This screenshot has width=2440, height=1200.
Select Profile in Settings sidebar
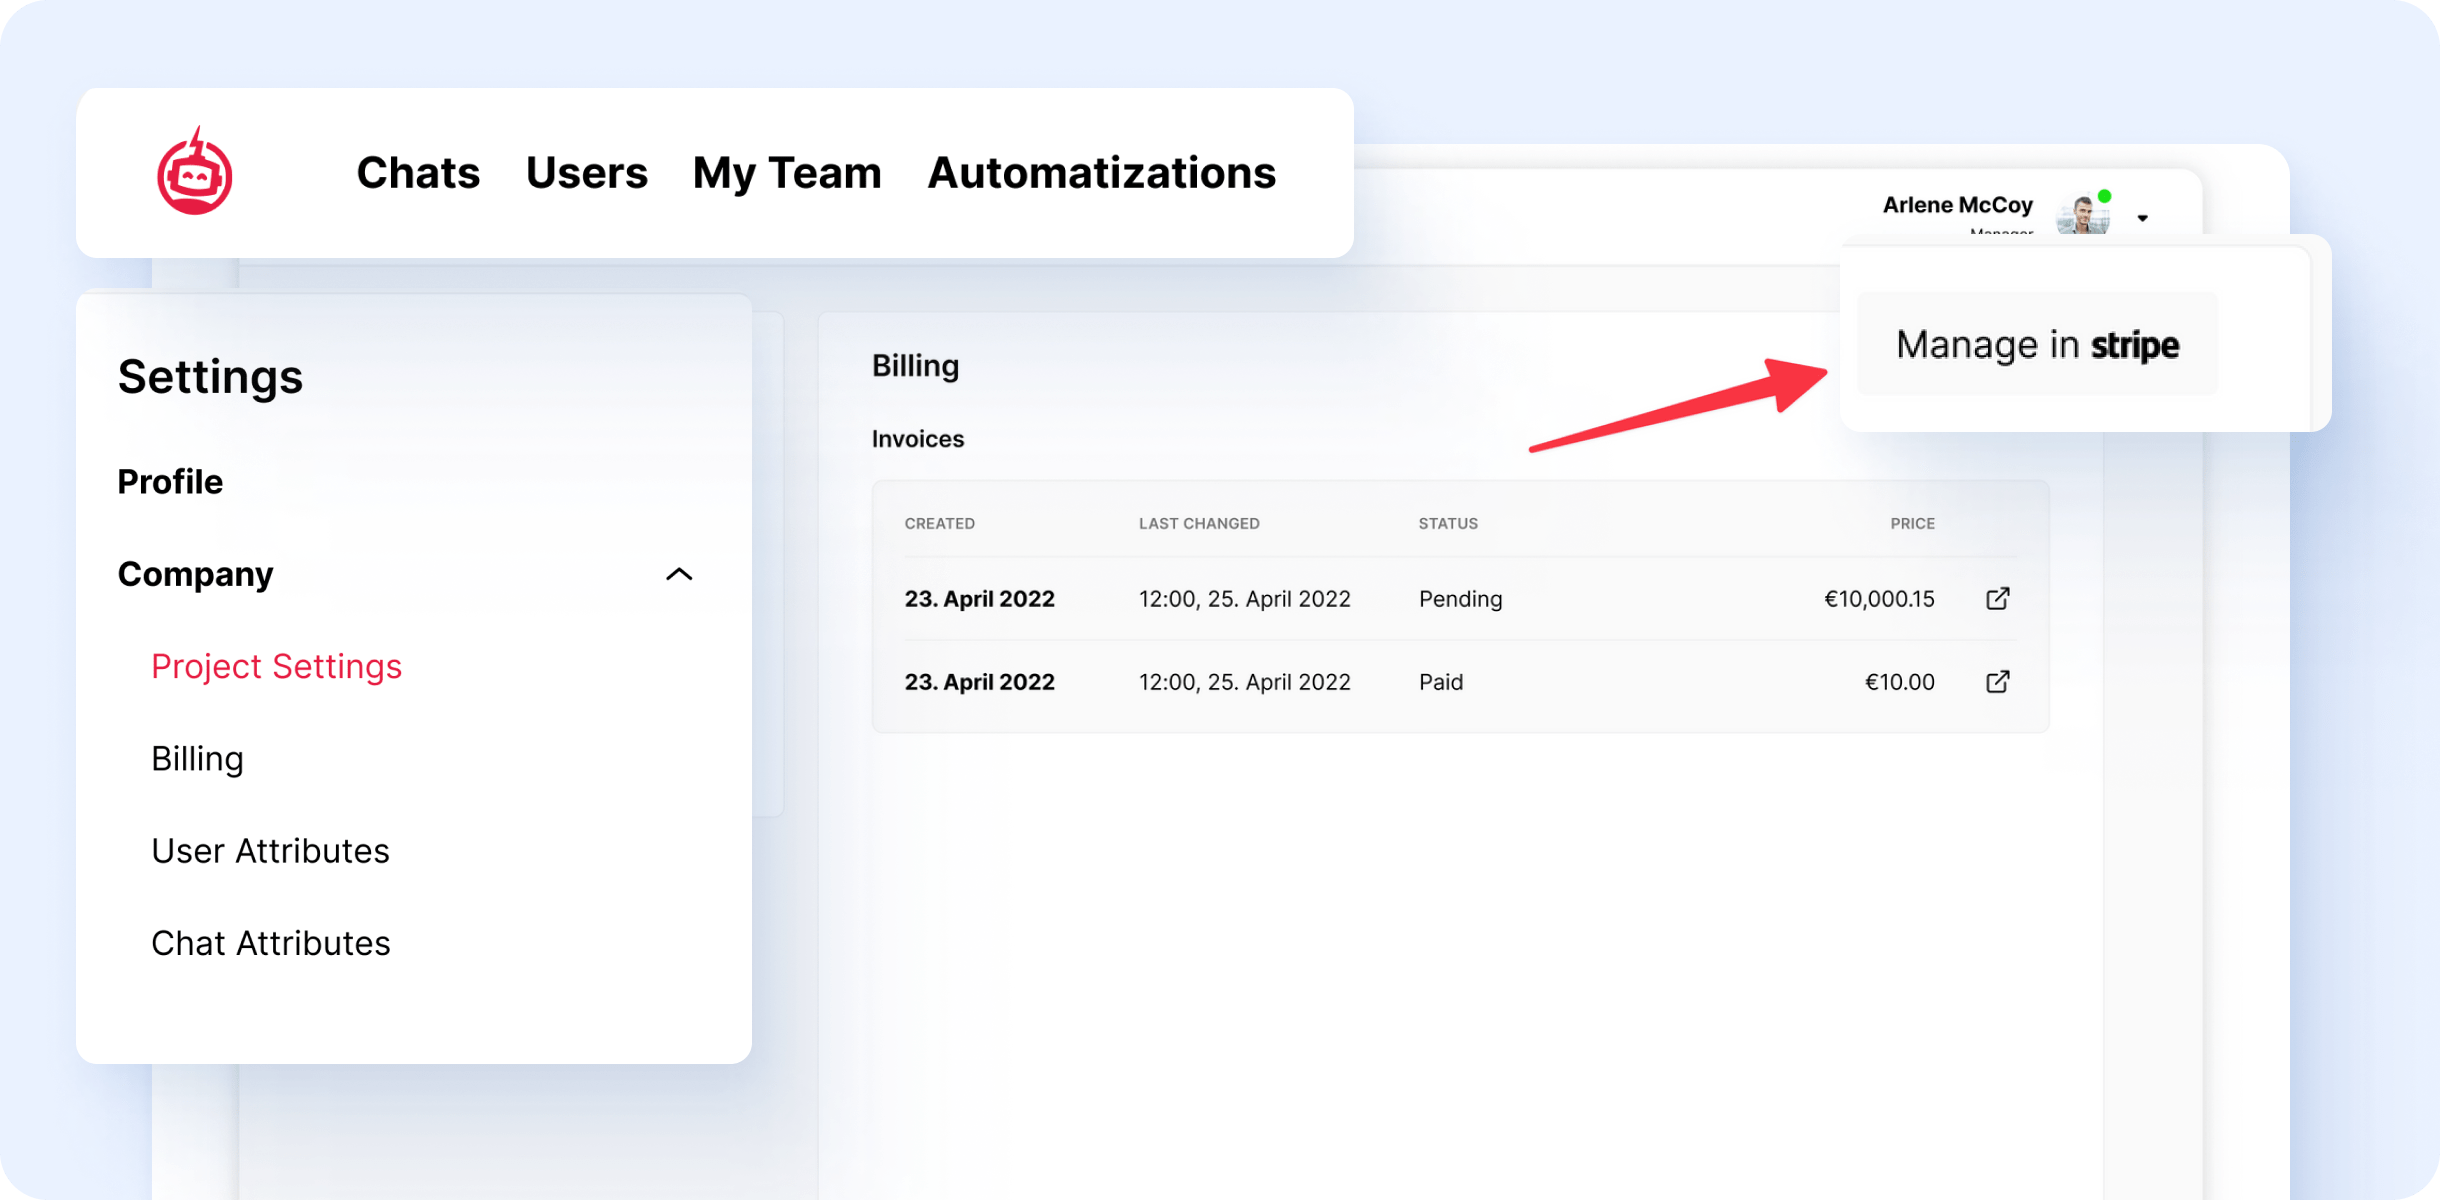(170, 482)
